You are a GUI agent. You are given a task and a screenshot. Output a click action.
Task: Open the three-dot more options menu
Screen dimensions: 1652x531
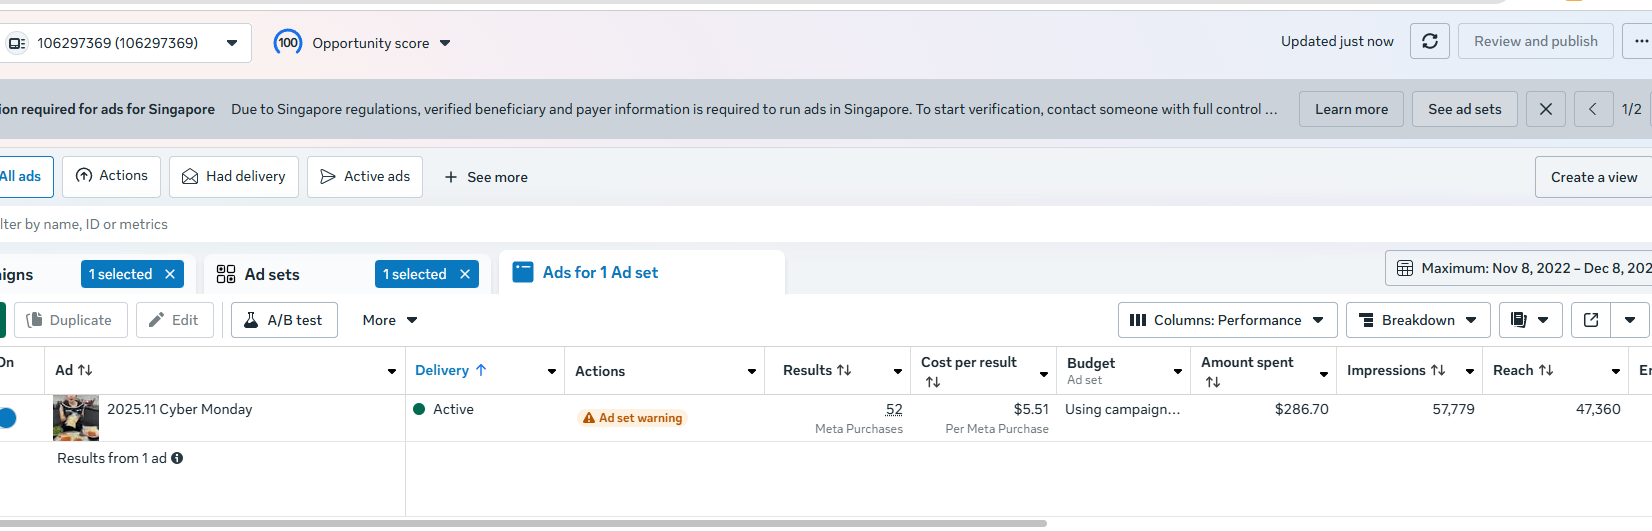coord(1641,41)
